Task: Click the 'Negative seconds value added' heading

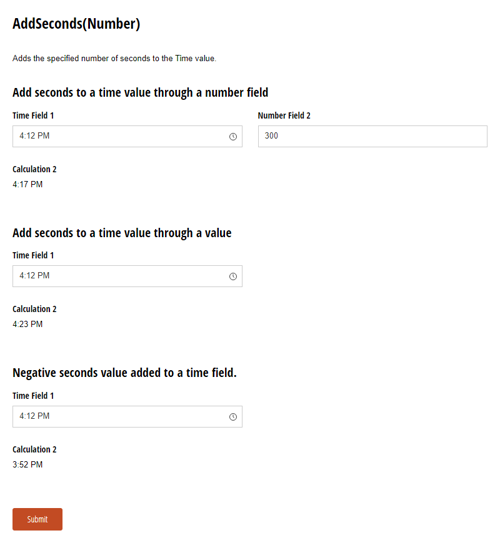Action: click(124, 373)
